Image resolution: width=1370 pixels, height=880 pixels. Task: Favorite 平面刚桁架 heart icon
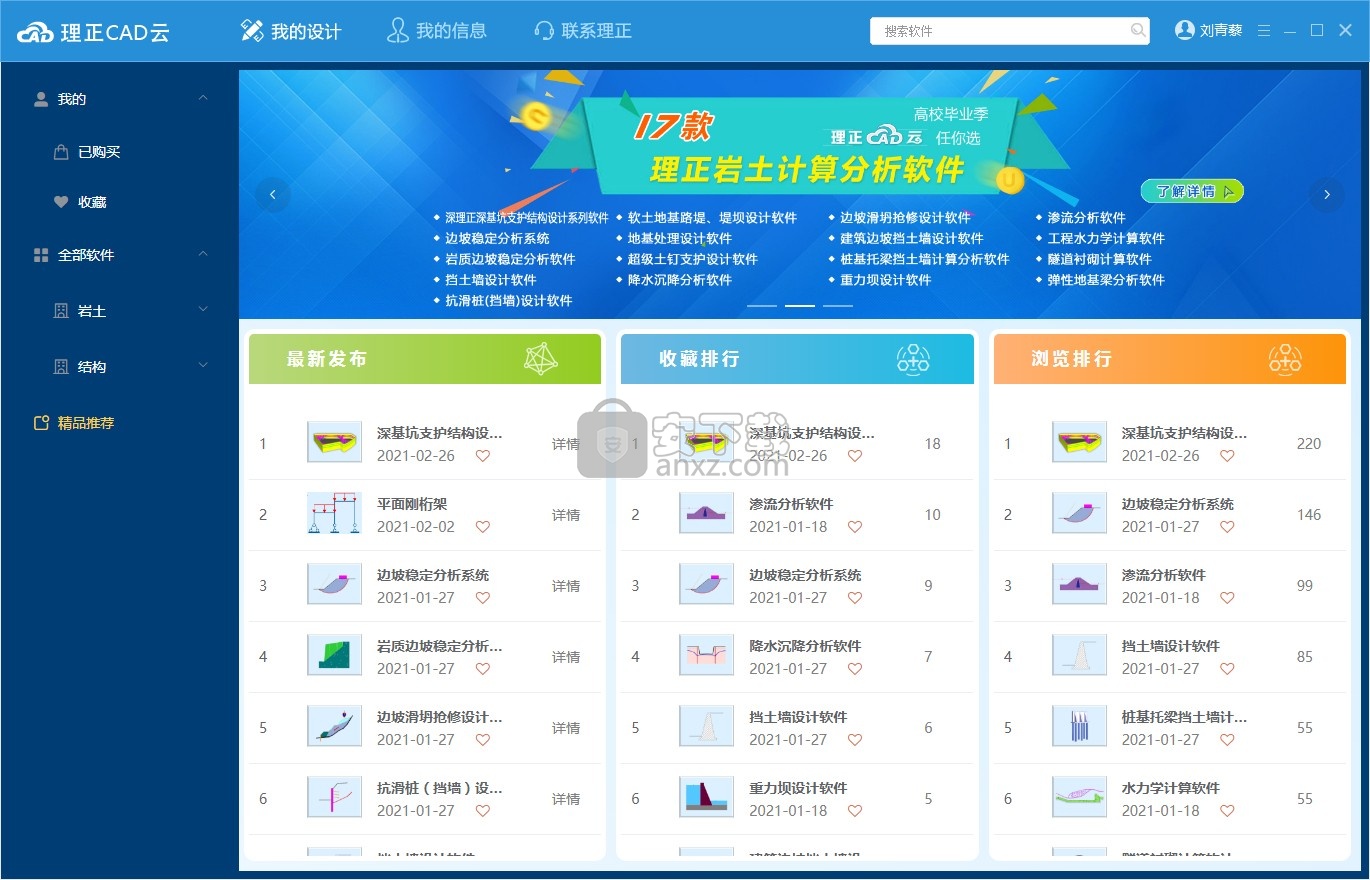[x=483, y=527]
